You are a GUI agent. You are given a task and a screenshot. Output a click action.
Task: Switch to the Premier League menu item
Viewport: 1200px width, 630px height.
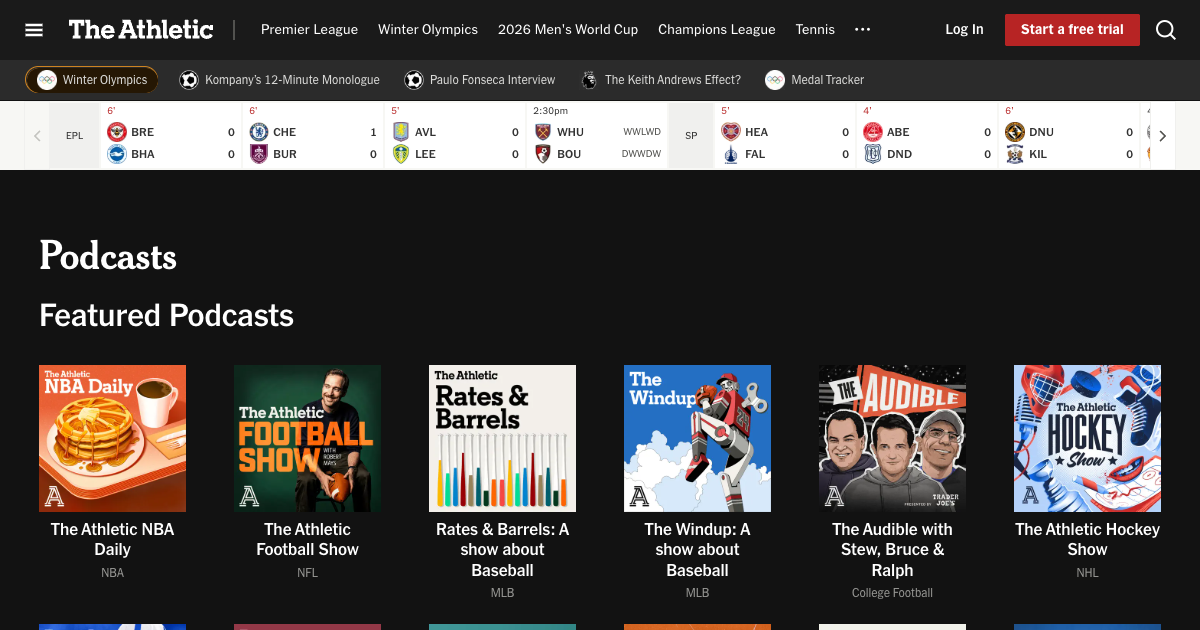point(309,29)
